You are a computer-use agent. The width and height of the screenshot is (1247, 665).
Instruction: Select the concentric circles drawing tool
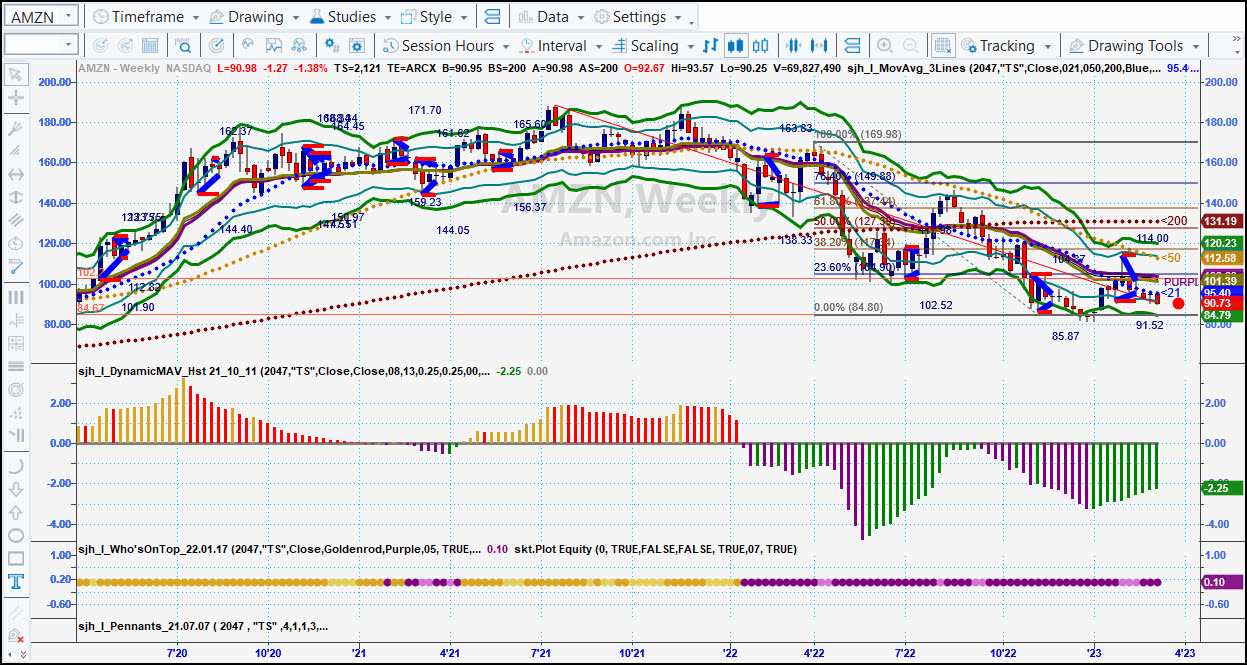point(16,389)
